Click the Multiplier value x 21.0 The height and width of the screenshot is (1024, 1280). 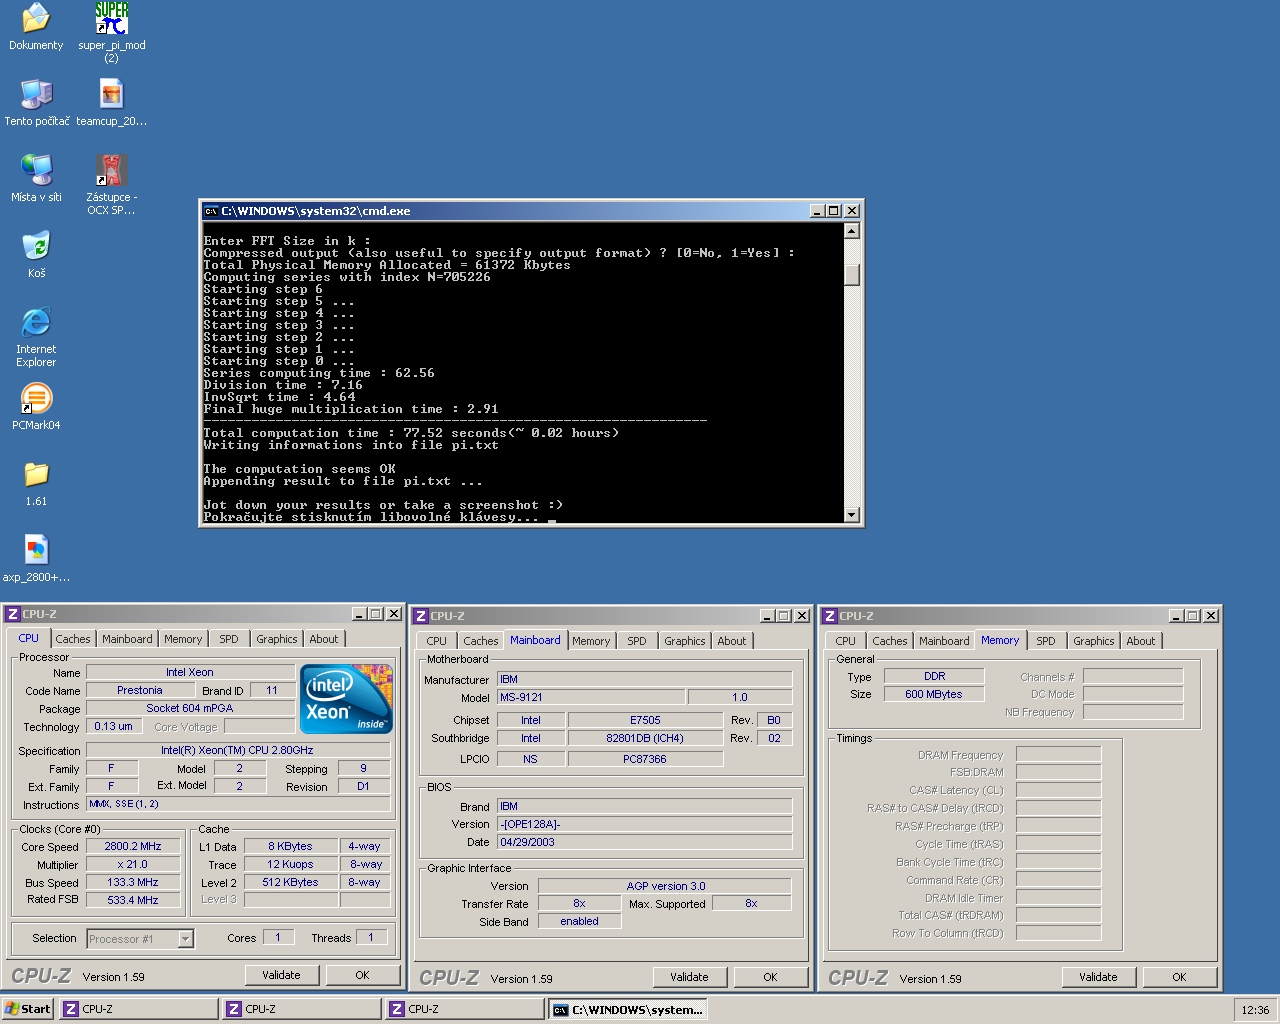click(x=133, y=864)
